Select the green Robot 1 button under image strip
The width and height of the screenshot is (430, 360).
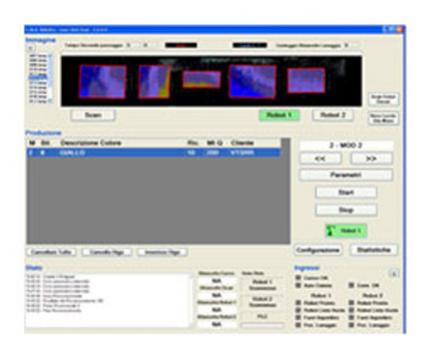(x=279, y=115)
